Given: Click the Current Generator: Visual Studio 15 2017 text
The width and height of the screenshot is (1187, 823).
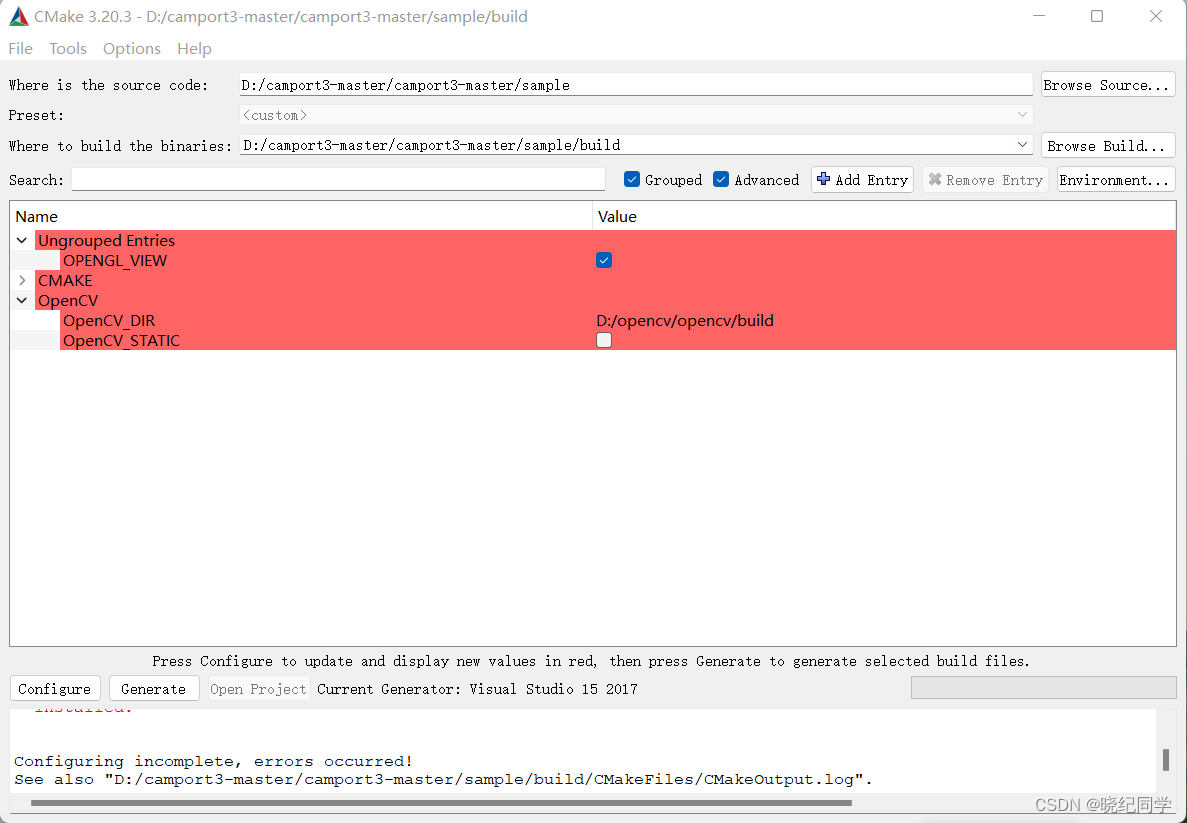Looking at the screenshot, I should pyautogui.click(x=478, y=689).
